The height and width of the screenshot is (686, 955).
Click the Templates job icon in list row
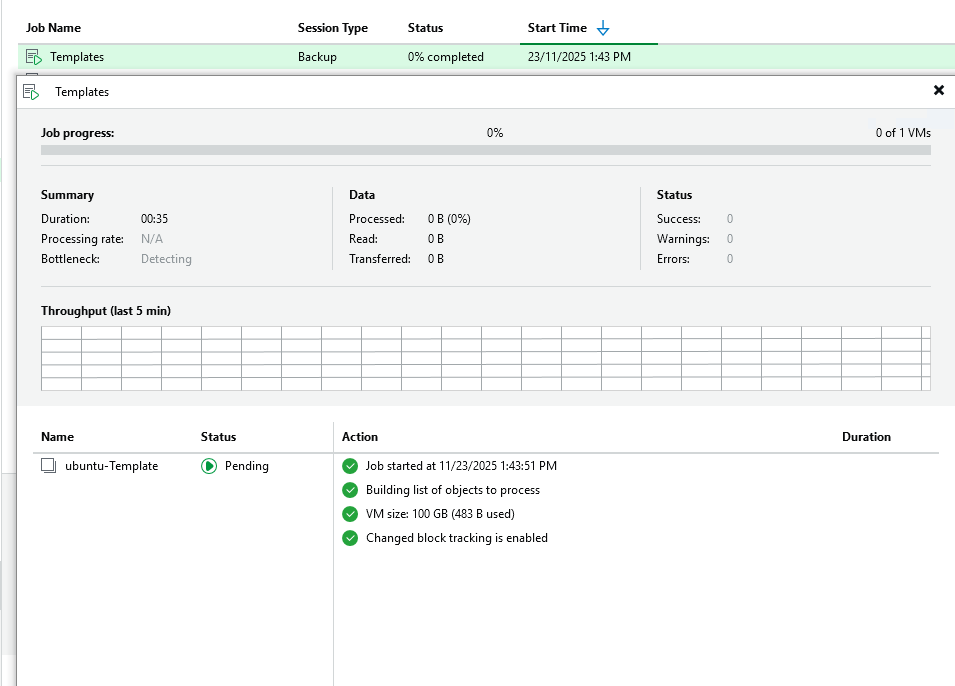point(33,57)
